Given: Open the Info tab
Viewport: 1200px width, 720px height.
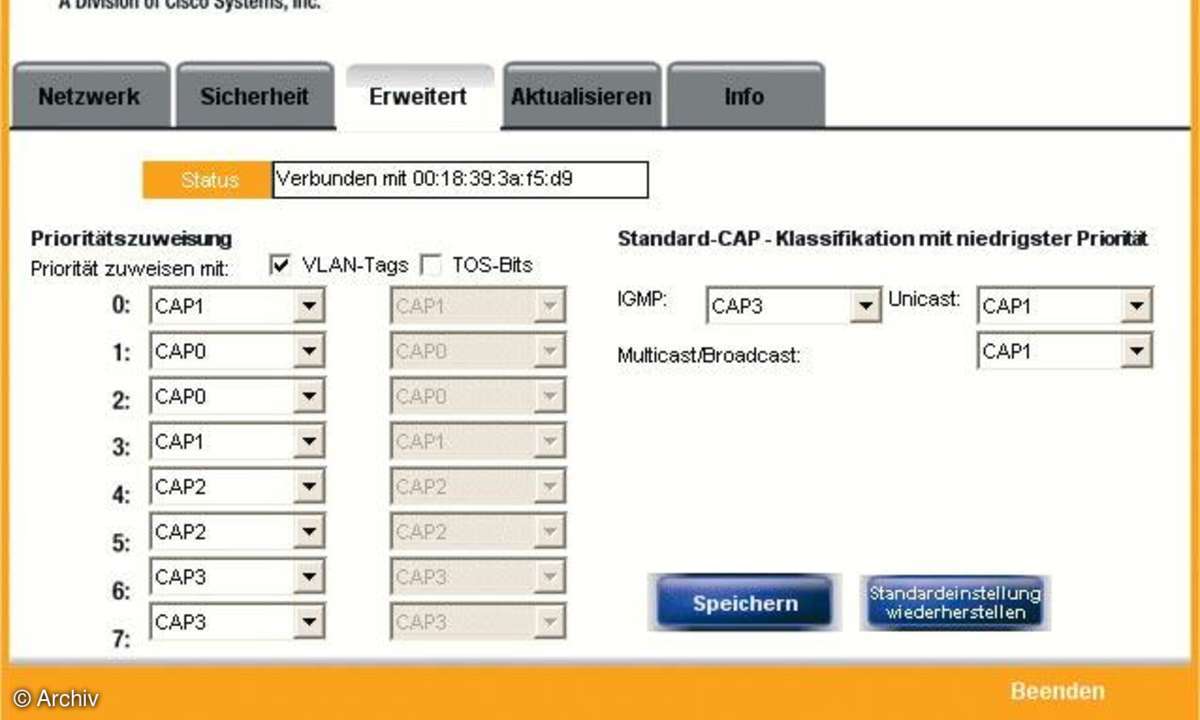Looking at the screenshot, I should click(x=744, y=96).
